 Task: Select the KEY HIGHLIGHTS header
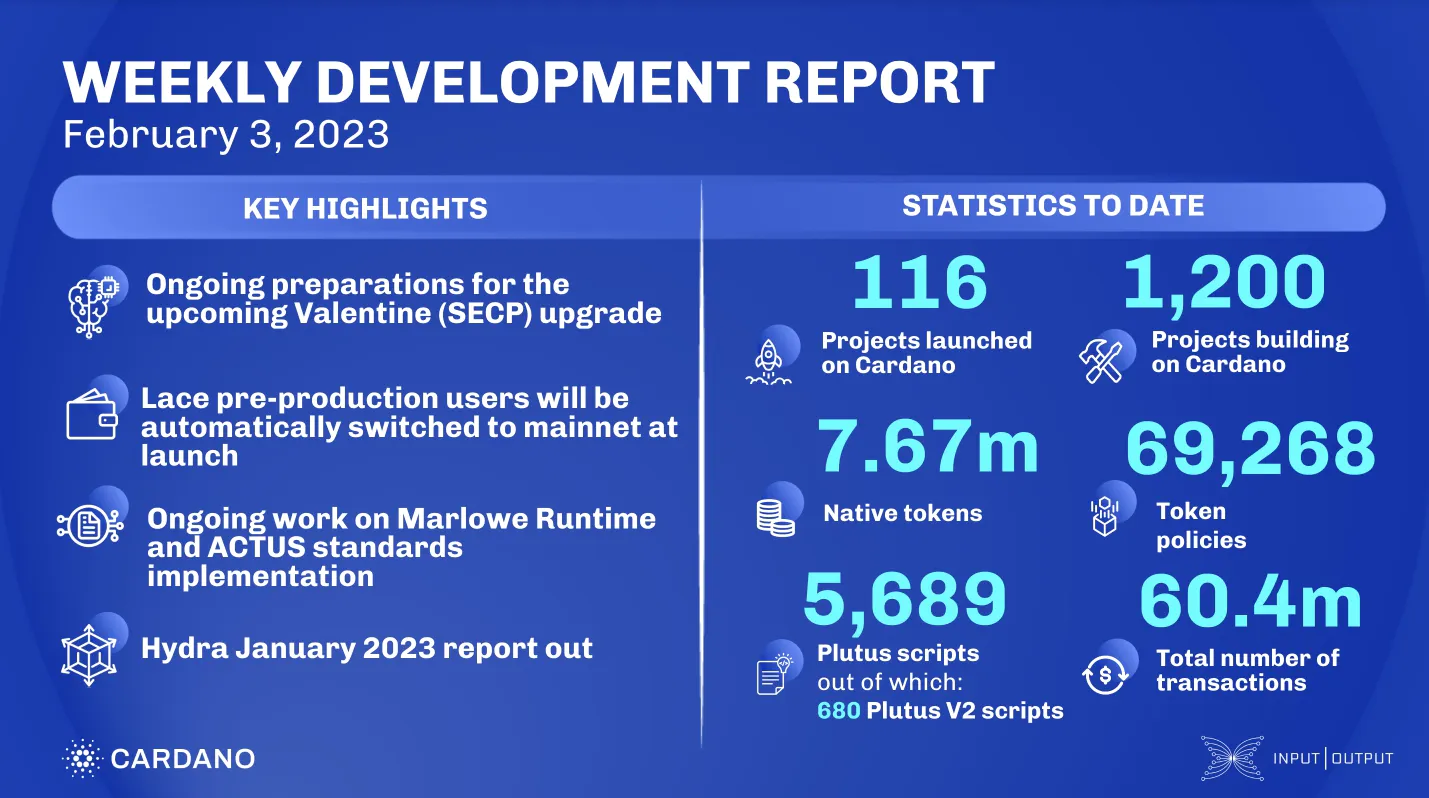pos(365,208)
